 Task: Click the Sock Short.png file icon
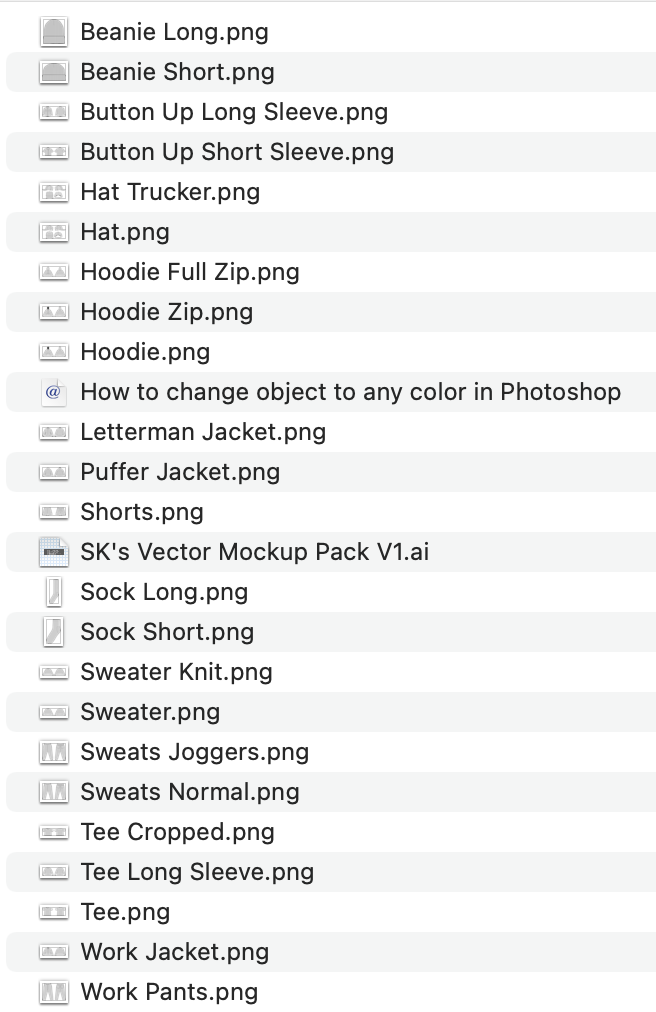53,632
